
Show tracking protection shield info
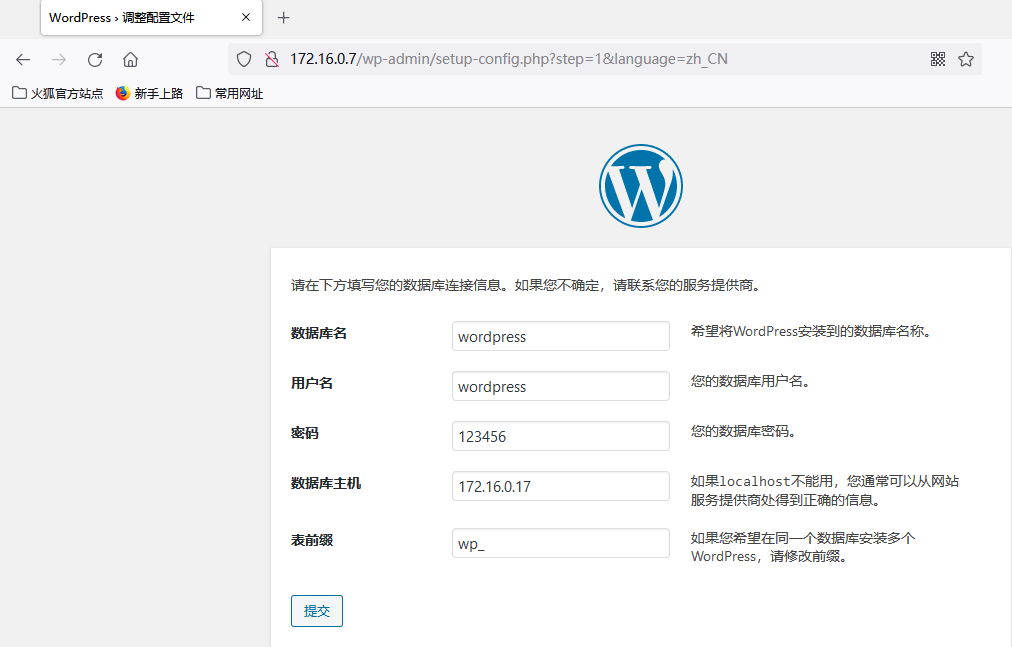pyautogui.click(x=244, y=59)
